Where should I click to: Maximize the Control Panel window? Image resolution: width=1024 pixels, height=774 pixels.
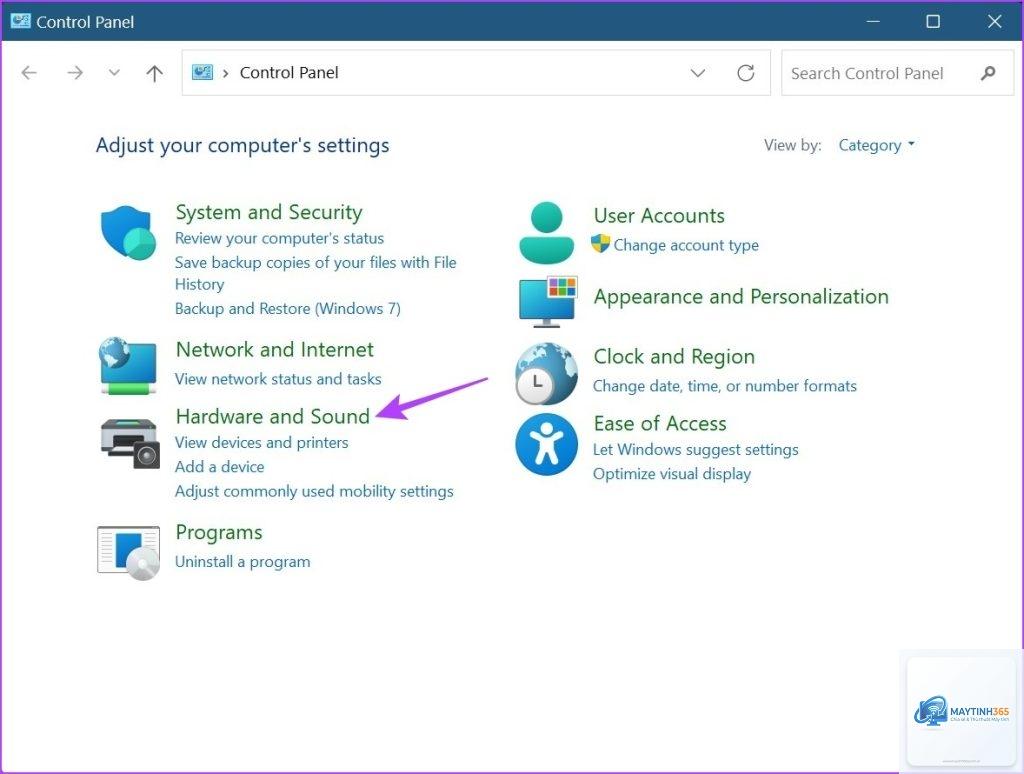933,21
